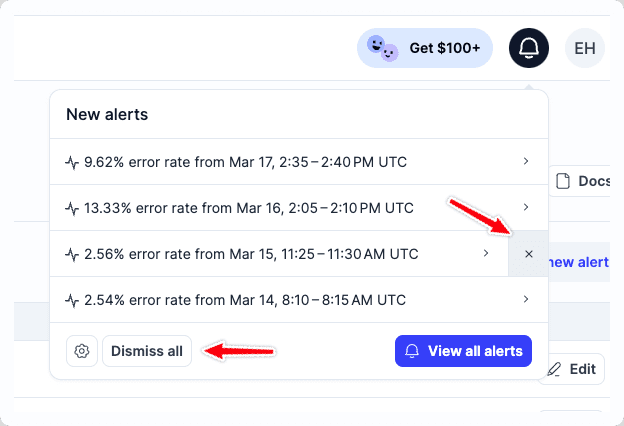The image size is (624, 426).
Task: Open the EH user avatar menu
Action: [x=585, y=48]
